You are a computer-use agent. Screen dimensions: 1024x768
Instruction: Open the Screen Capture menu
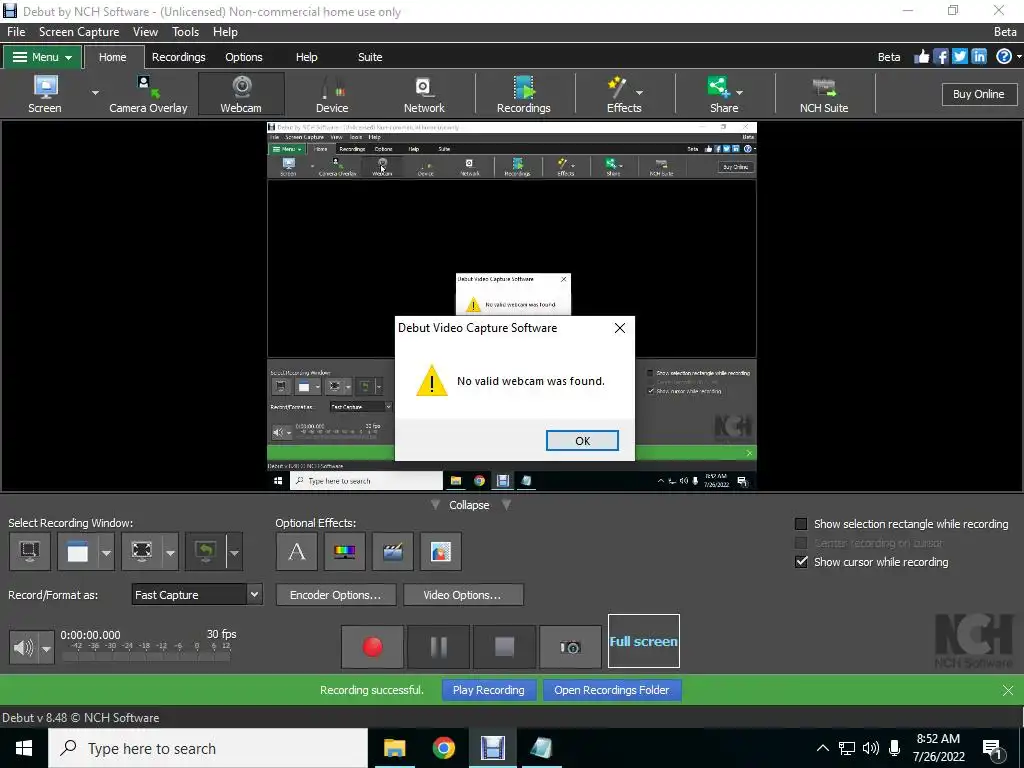click(x=79, y=32)
